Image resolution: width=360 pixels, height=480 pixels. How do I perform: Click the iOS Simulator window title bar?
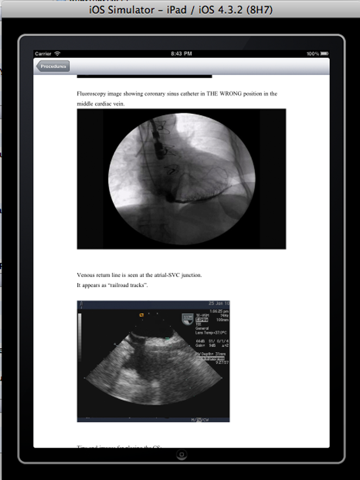pyautogui.click(x=181, y=10)
